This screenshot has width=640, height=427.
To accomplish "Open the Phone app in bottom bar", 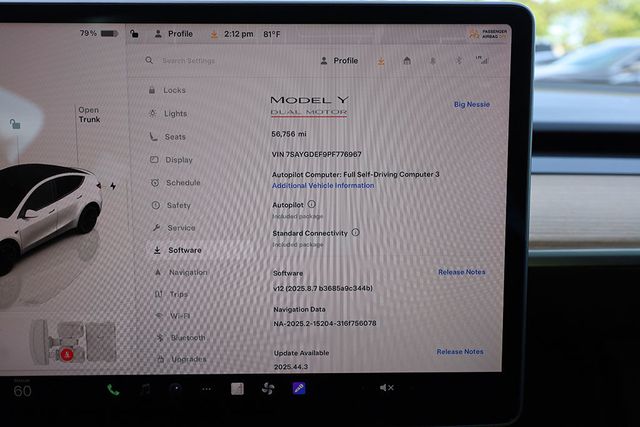I will [x=113, y=389].
